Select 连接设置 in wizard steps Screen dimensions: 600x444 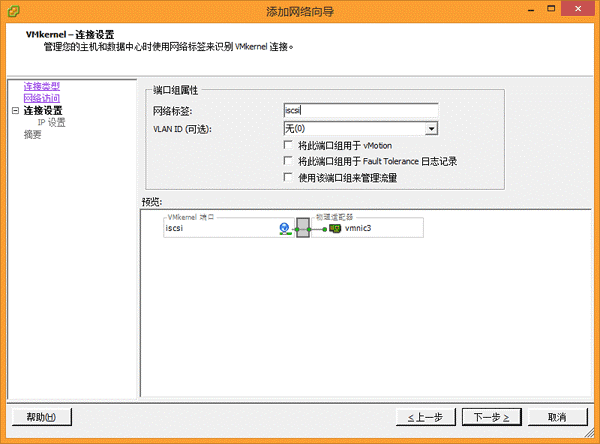43,111
